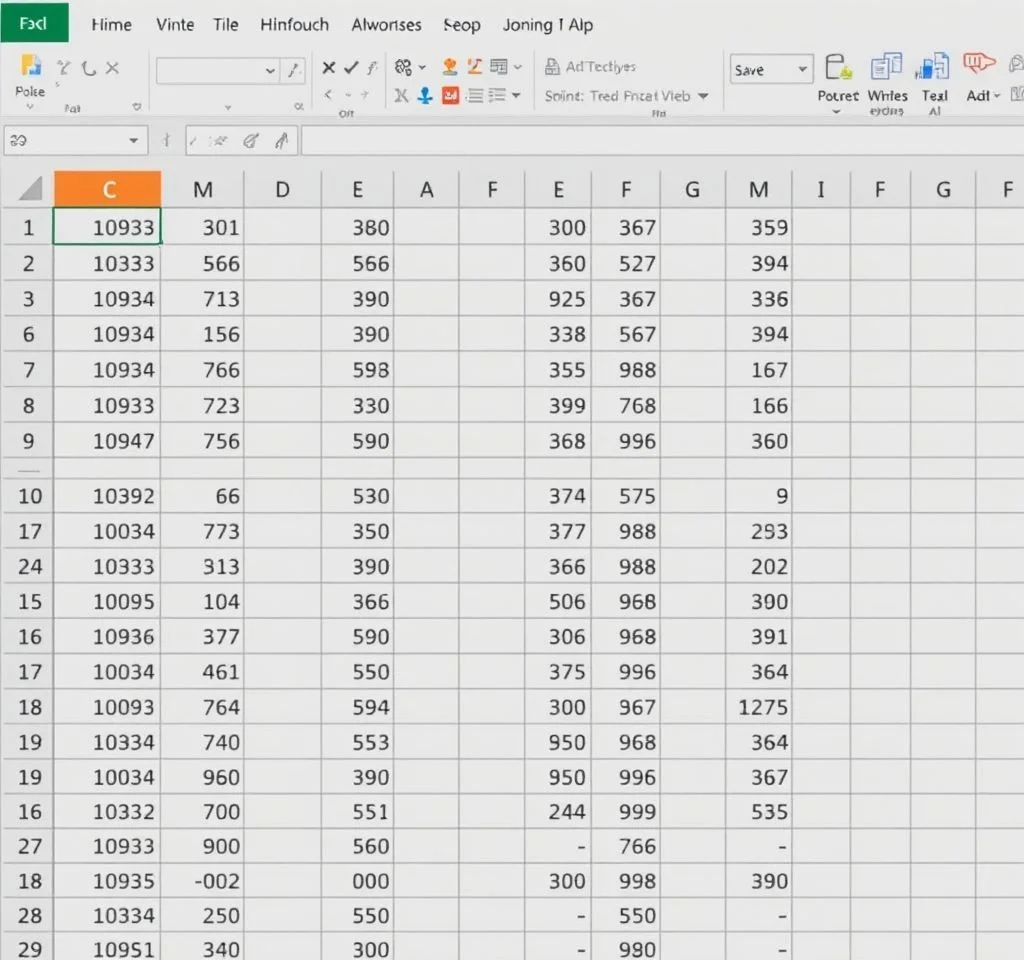Click the Ad Tectlyes button
Viewport: 1024px width, 960px height.
click(590, 67)
